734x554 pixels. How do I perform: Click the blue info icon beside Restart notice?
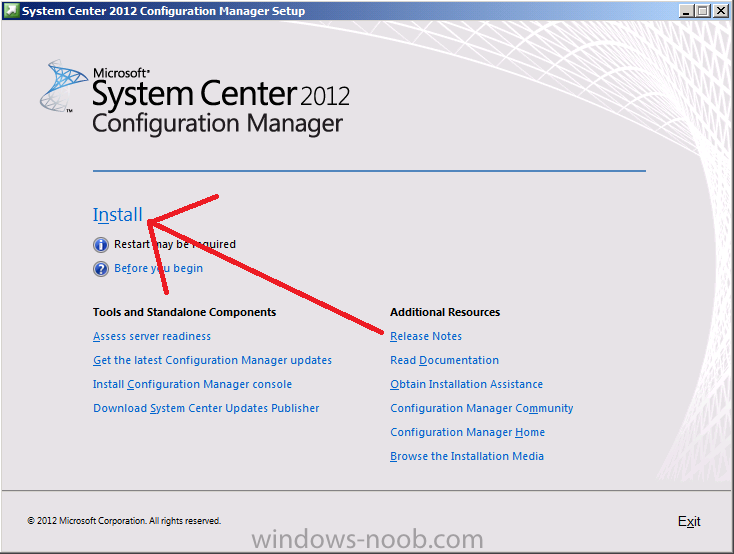pos(101,244)
